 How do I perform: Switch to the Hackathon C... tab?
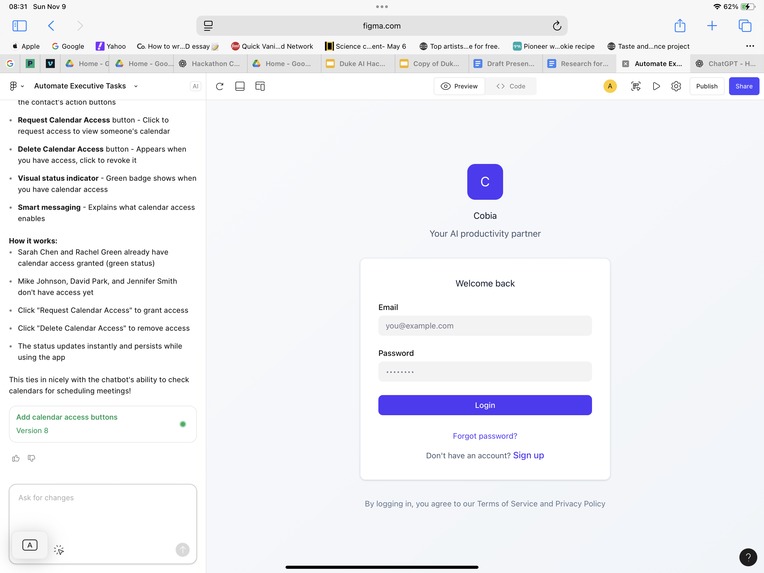210,64
